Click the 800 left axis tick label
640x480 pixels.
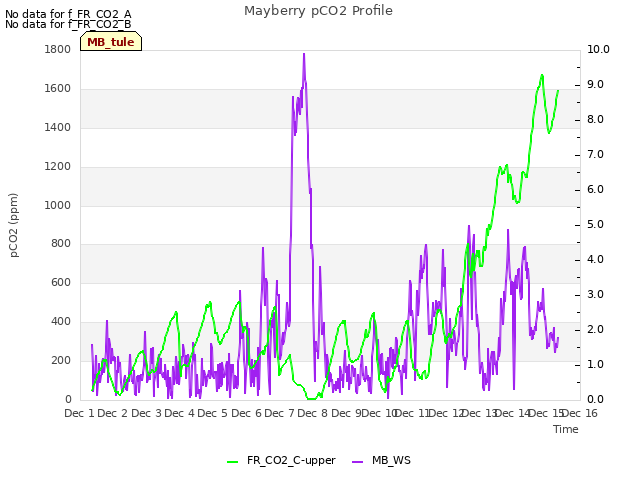pyautogui.click(x=61, y=244)
